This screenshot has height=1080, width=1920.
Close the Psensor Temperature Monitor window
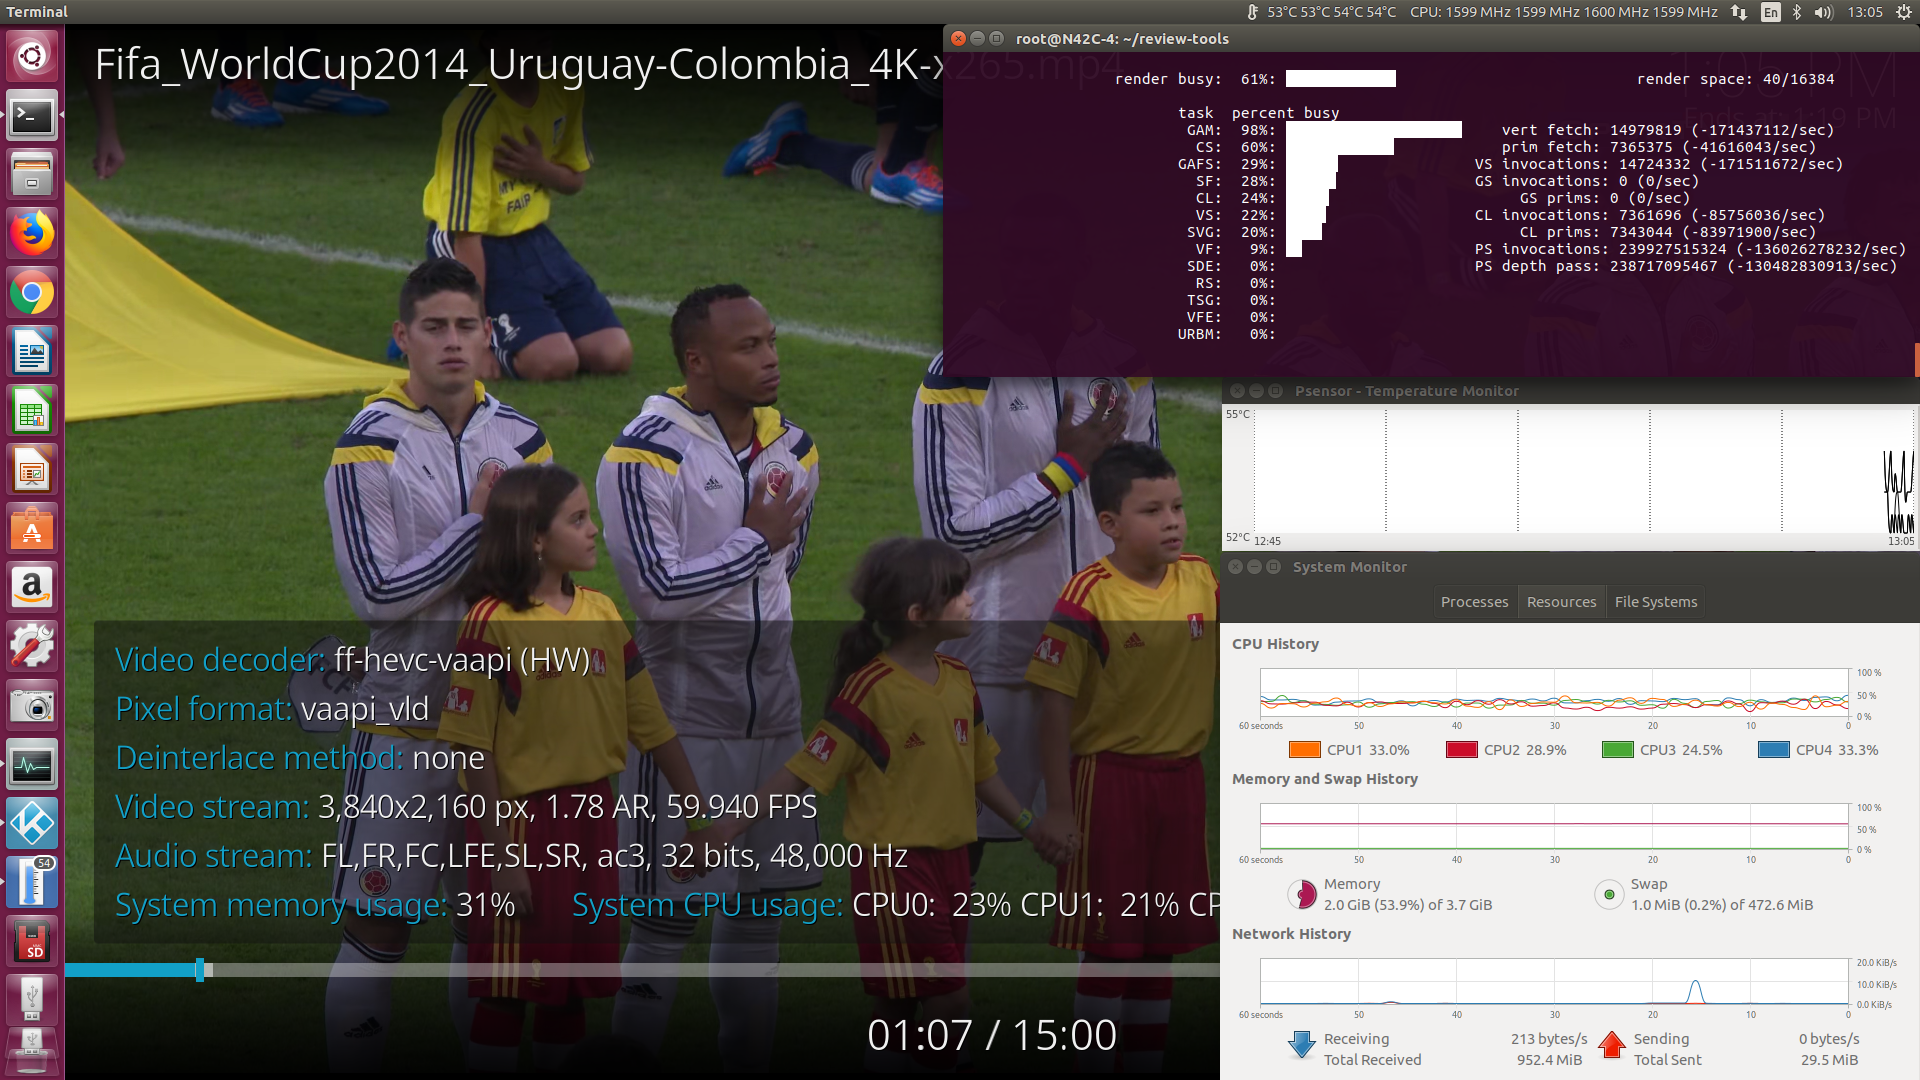click(1237, 391)
